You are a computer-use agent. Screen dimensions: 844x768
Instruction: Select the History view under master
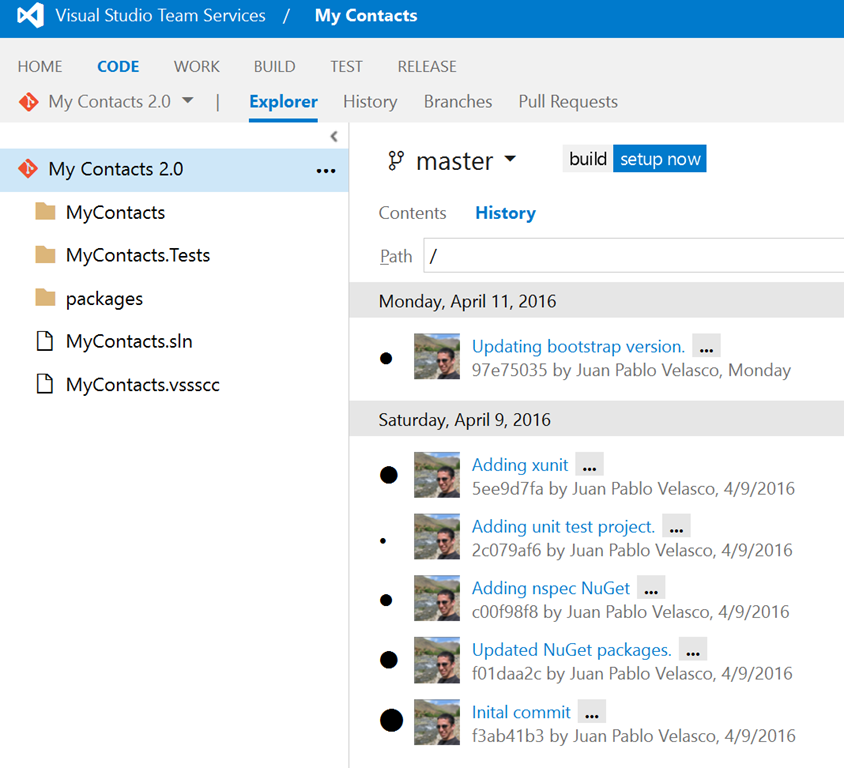pyautogui.click(x=505, y=213)
